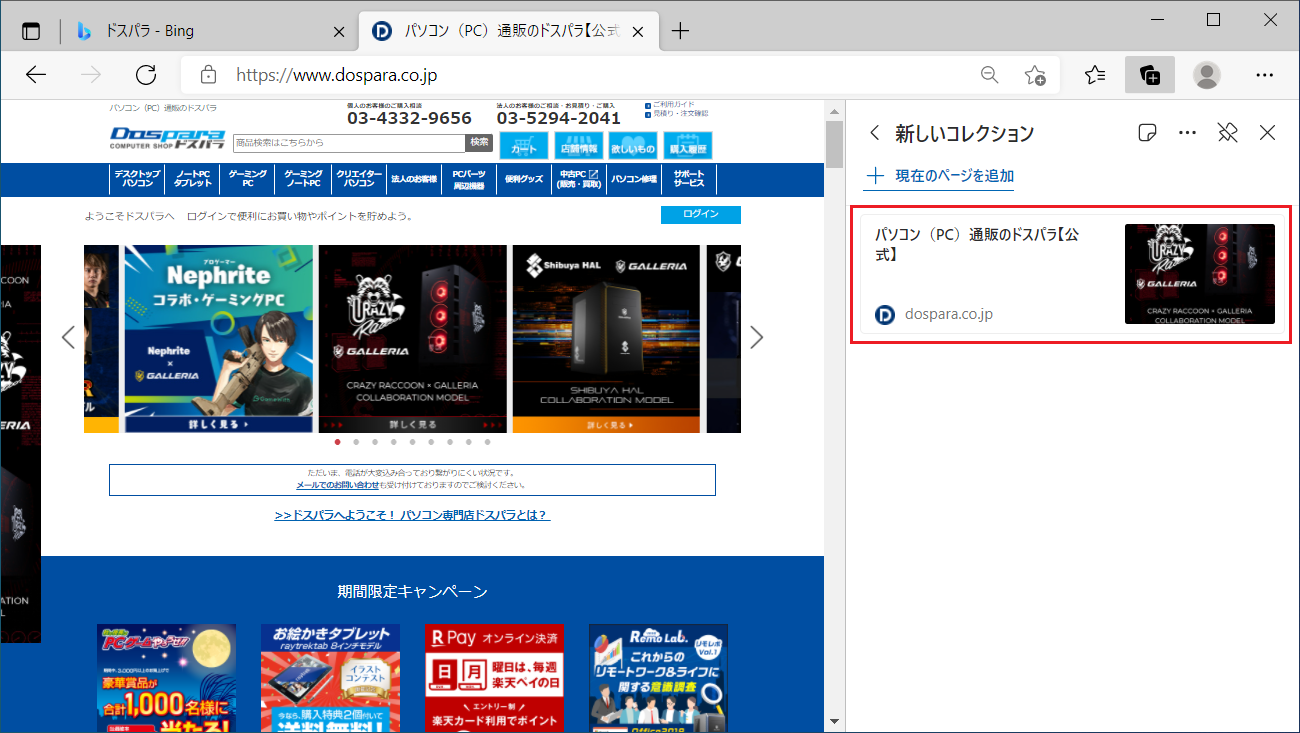This screenshot has width=1300, height=733.
Task: Open the Favorites list
Action: tap(1095, 75)
